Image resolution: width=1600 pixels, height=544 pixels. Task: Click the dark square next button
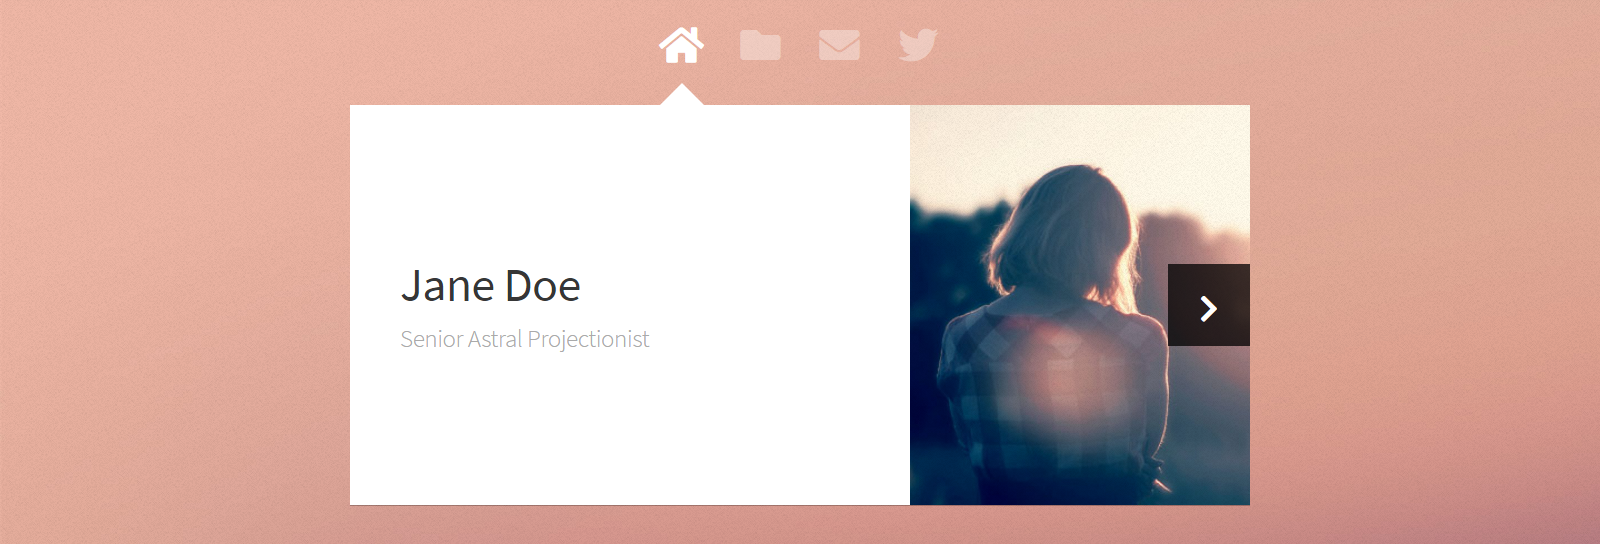(1209, 305)
